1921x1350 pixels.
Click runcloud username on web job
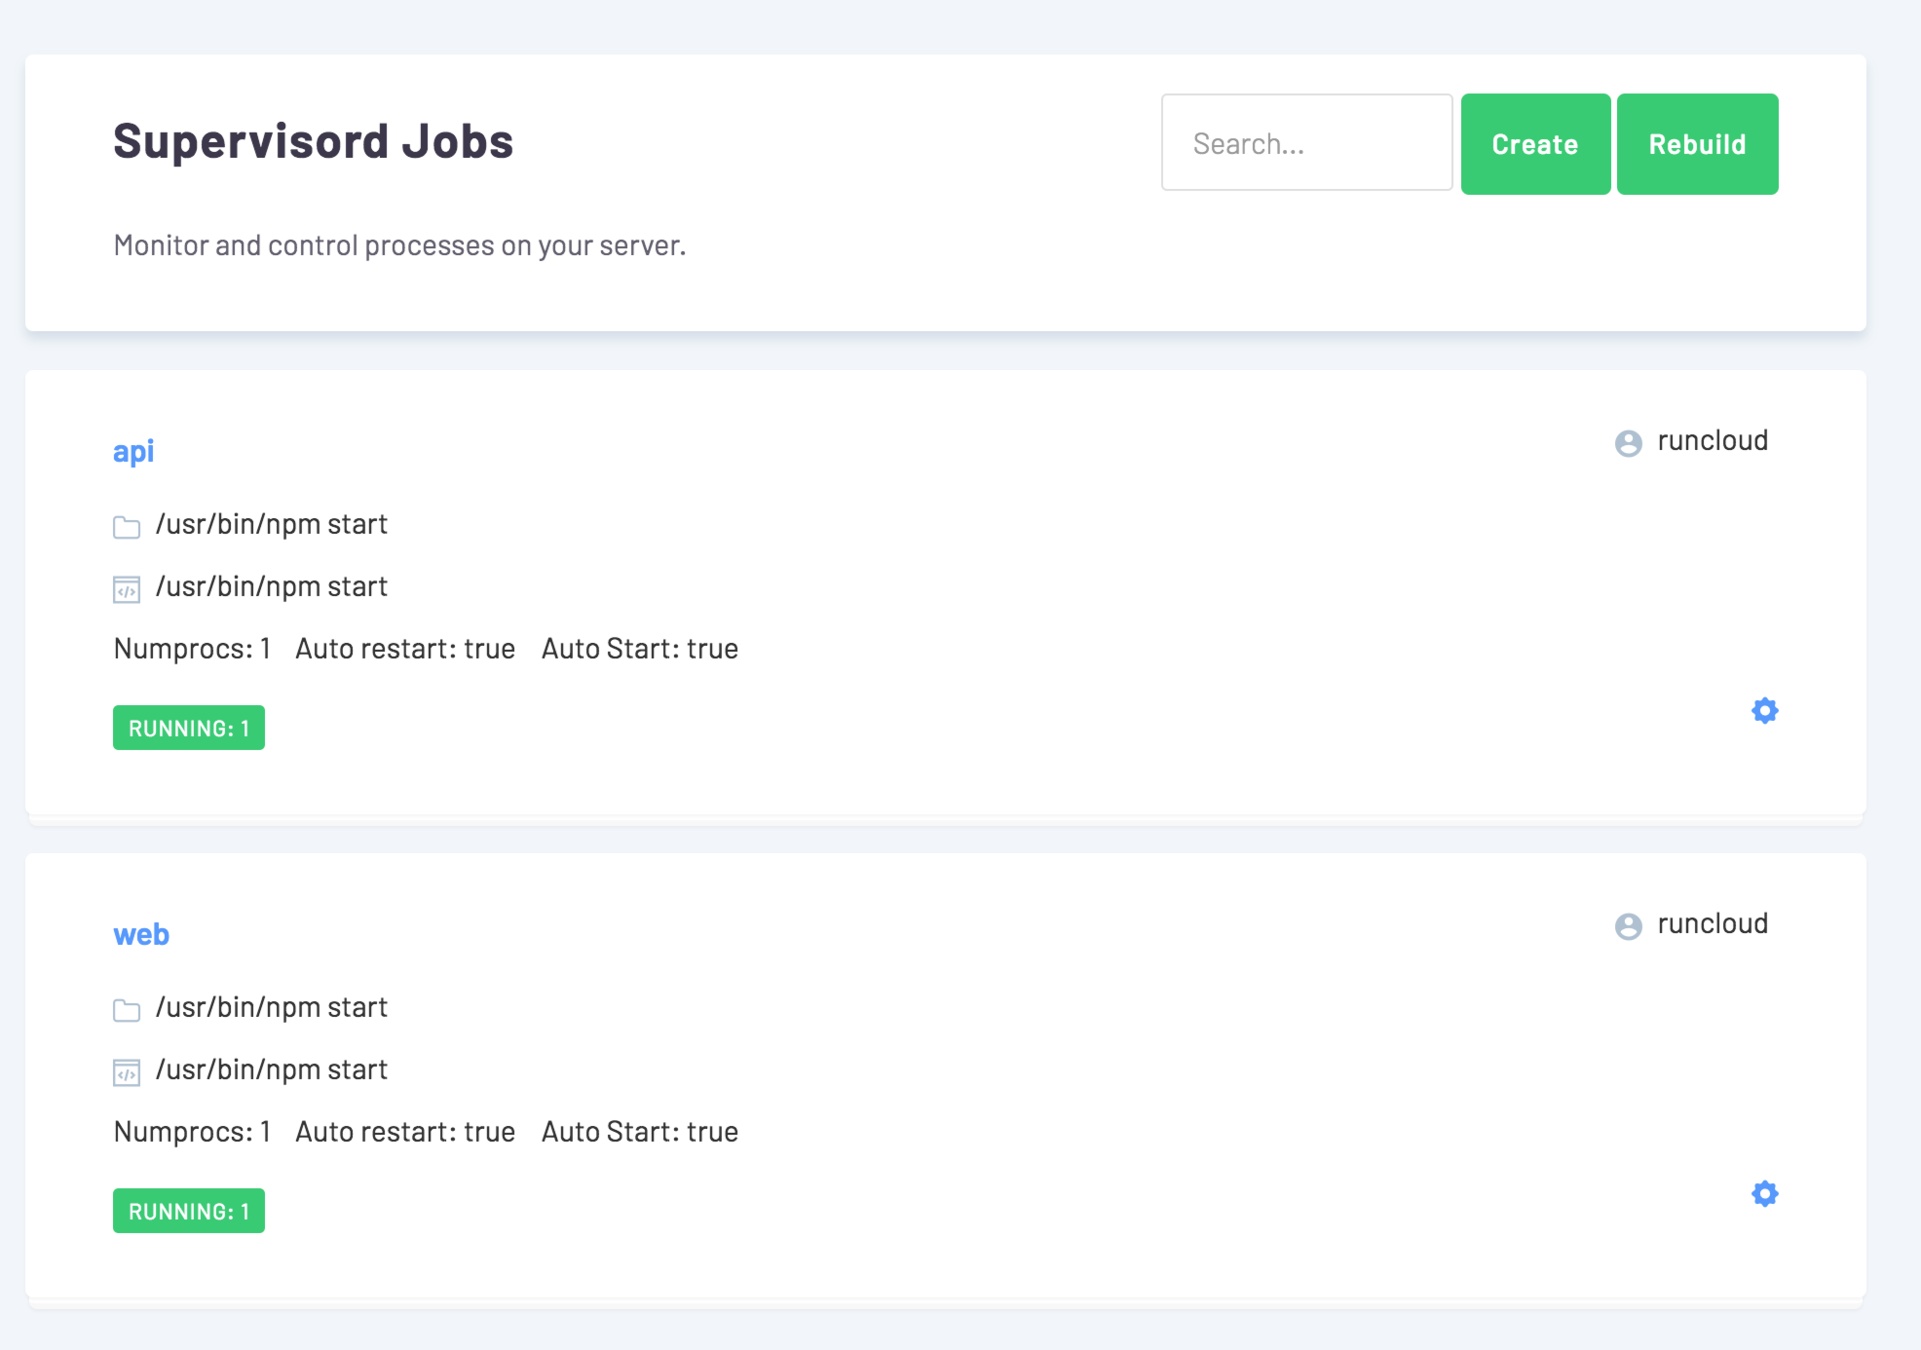click(1712, 924)
